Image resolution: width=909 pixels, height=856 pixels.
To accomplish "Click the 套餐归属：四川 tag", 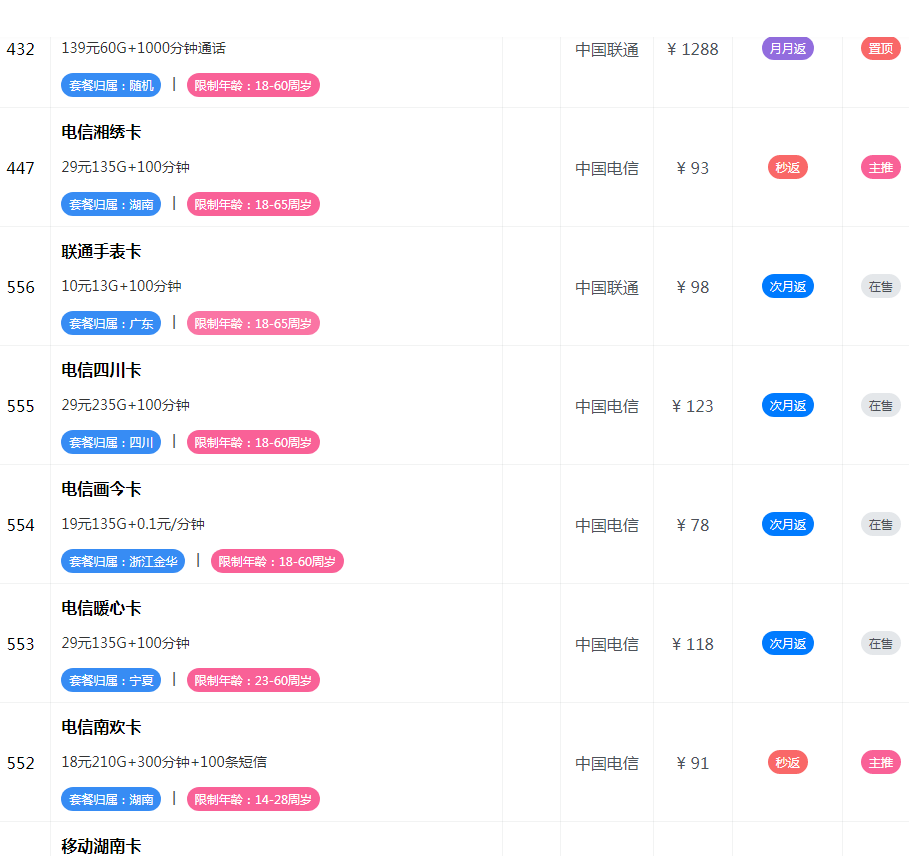I will coord(111,442).
